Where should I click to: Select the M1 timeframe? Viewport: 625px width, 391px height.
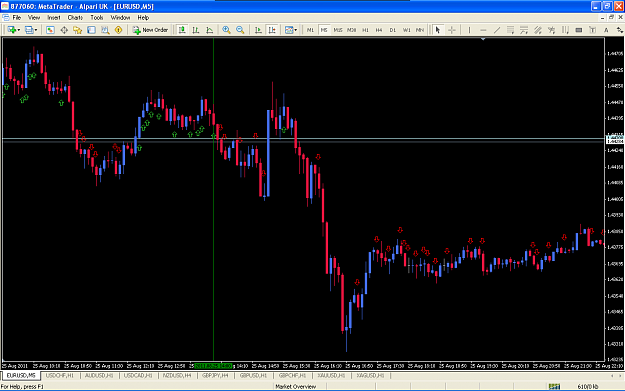(310, 30)
